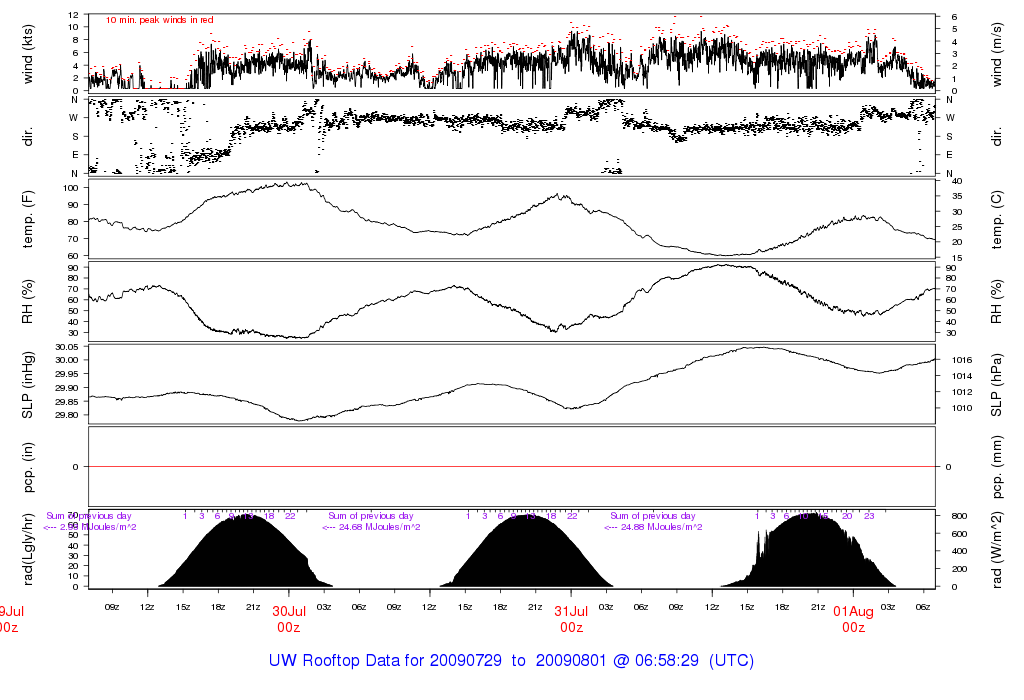Click the '21z' tick just before 30Jul
Screen dimensions: 1024x700
coord(253,607)
